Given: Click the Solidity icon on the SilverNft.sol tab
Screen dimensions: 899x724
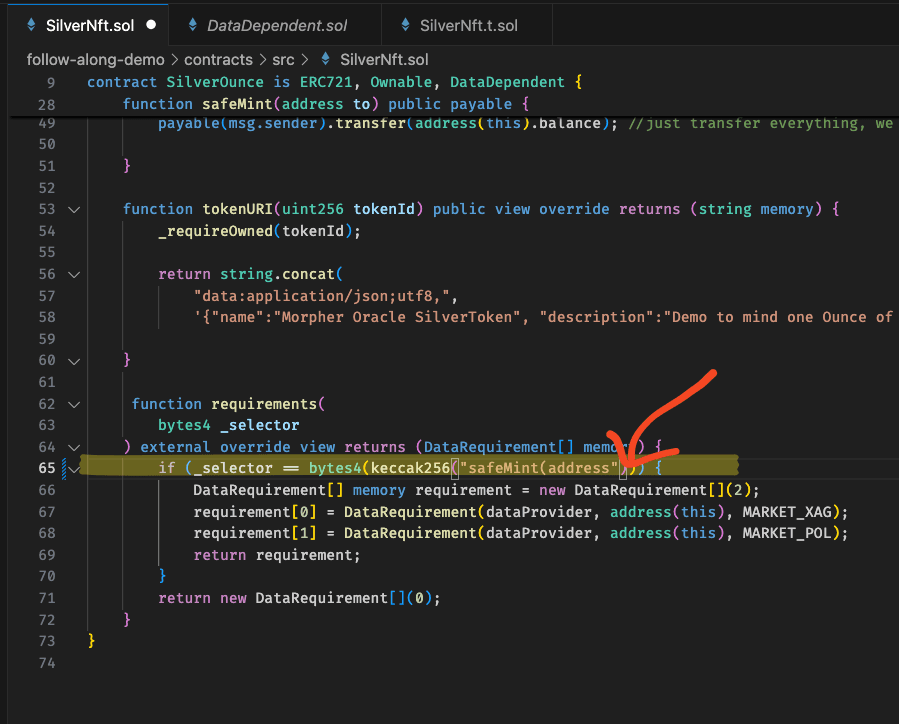Looking at the screenshot, I should click(x=32, y=25).
